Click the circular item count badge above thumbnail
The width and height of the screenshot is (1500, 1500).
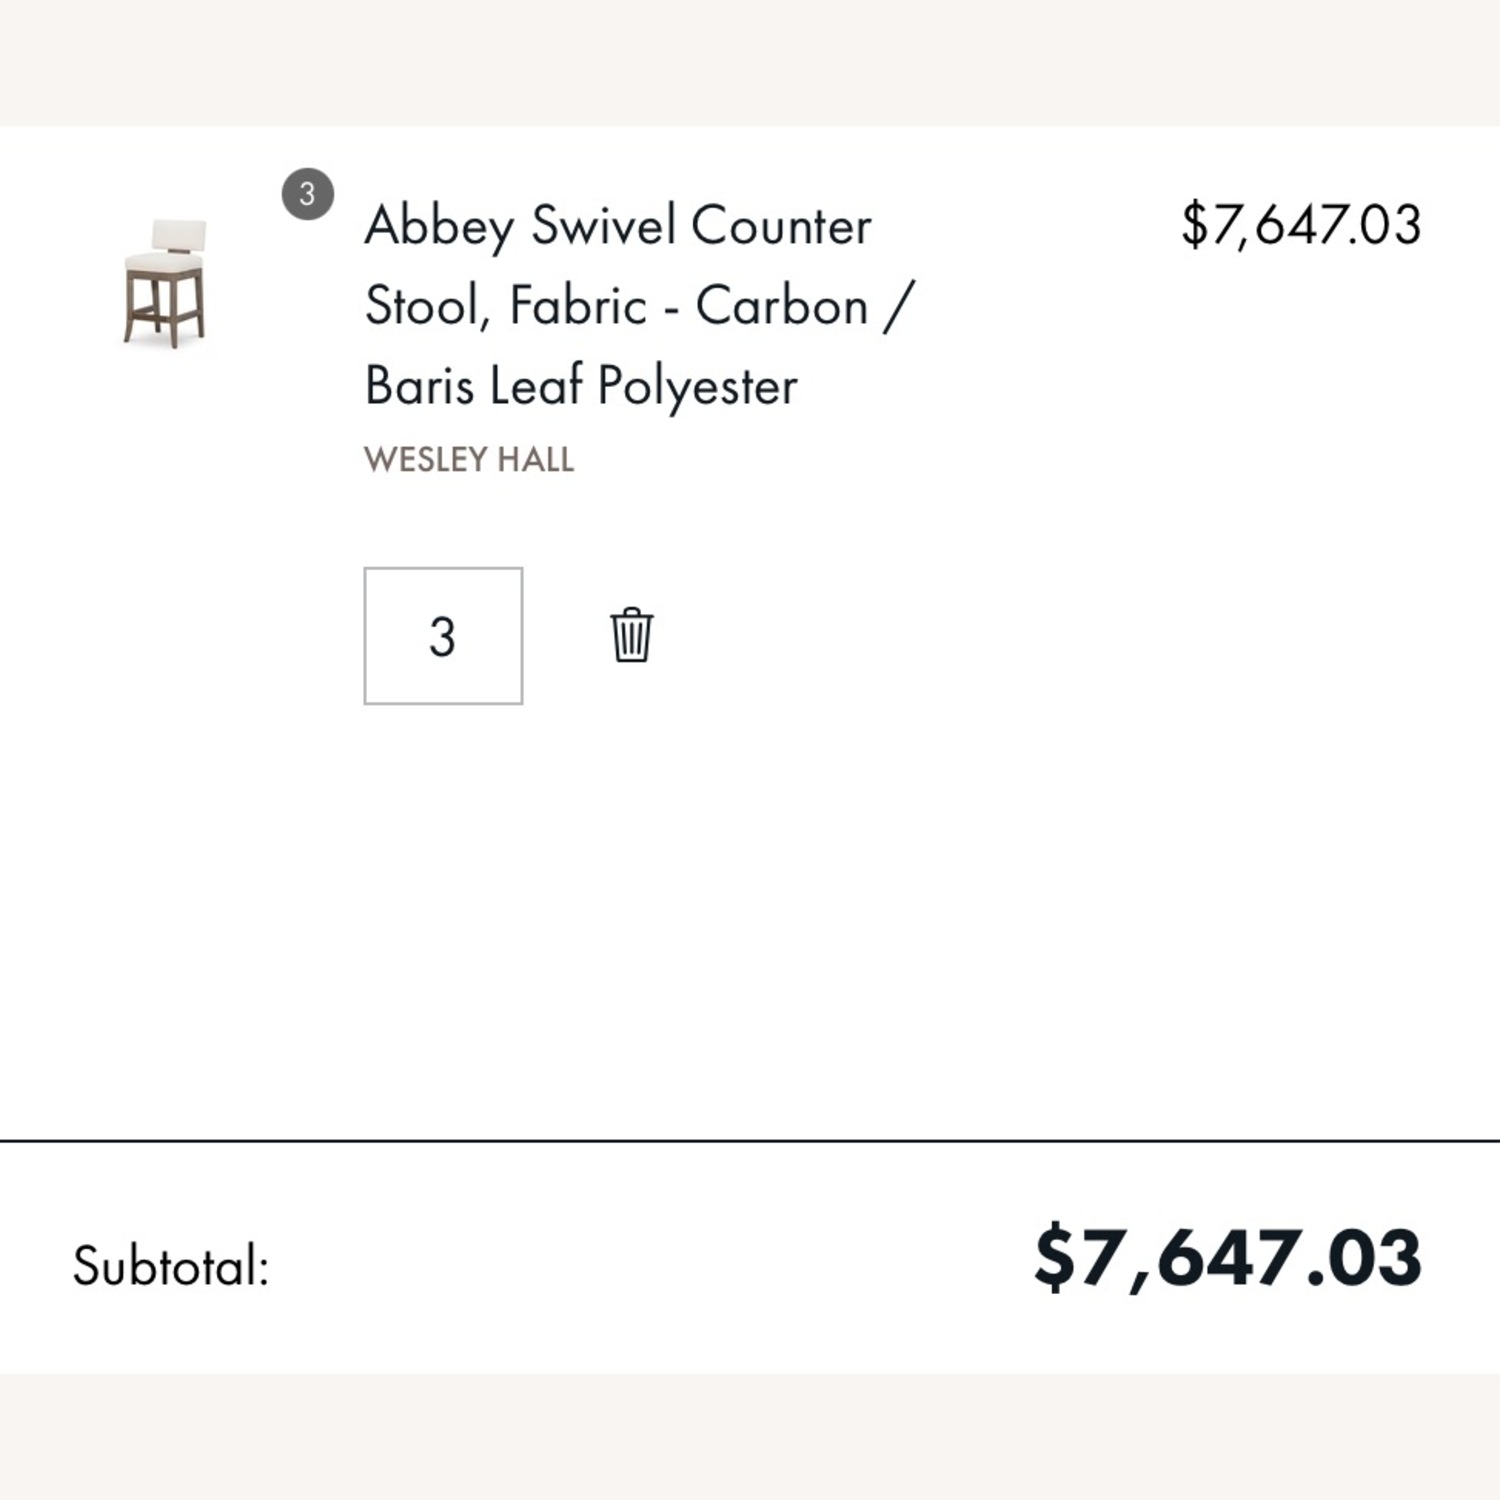pos(307,194)
